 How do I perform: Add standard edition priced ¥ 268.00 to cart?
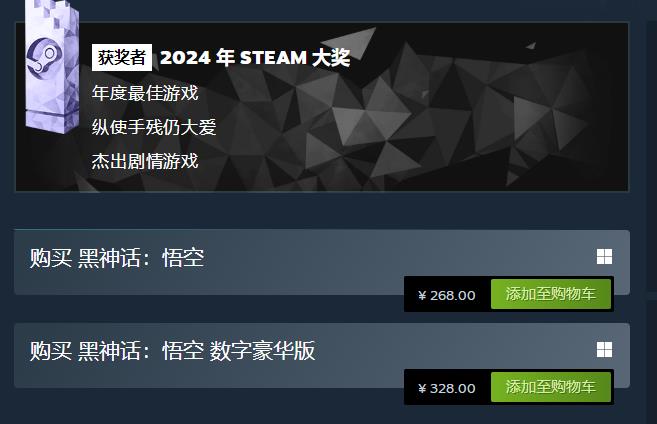(551, 294)
